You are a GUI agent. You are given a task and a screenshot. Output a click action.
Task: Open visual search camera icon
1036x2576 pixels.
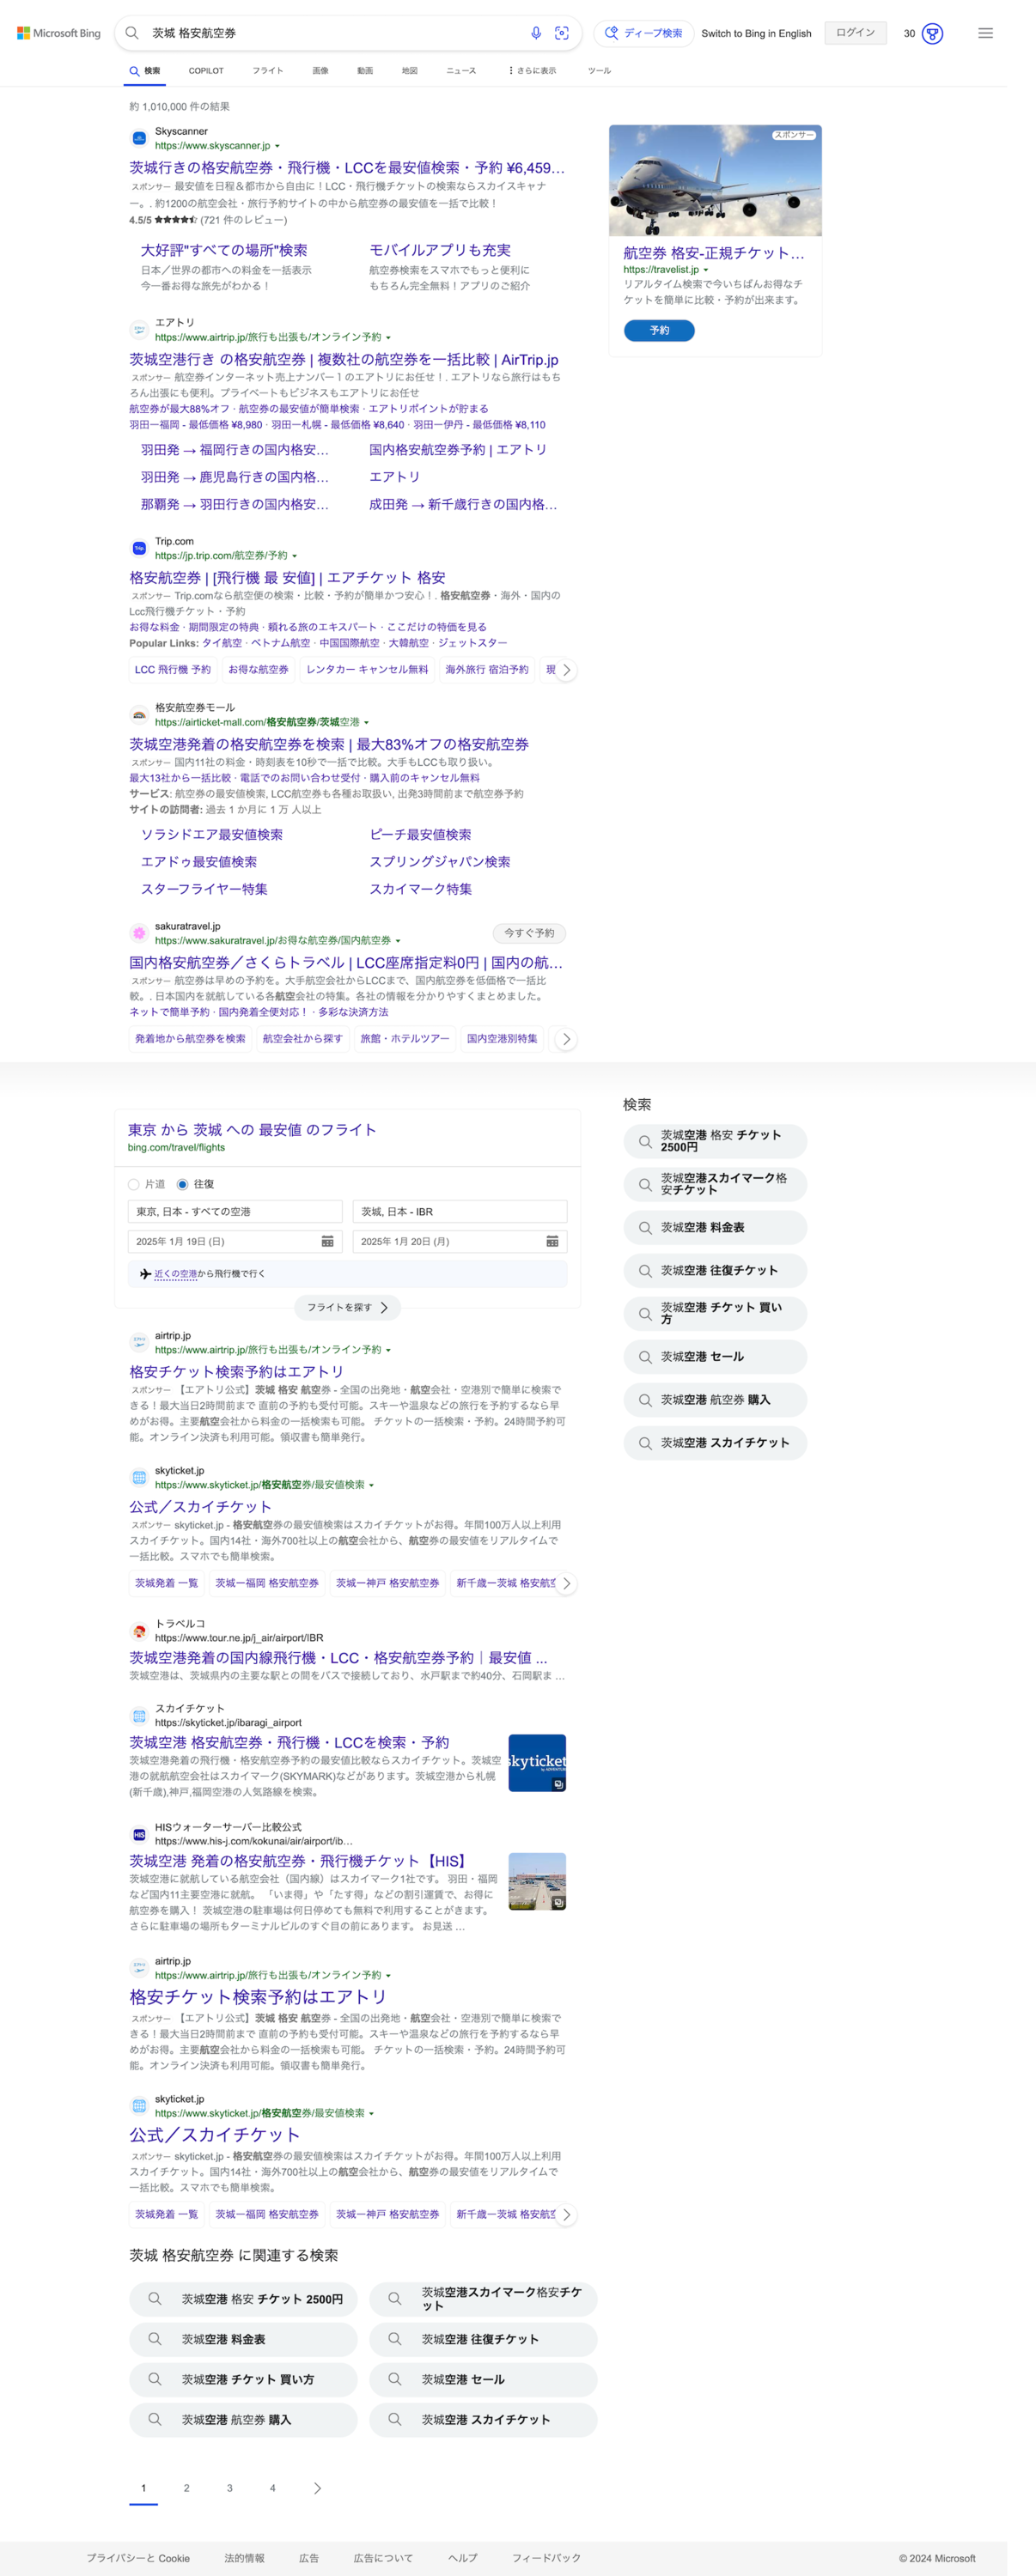tap(562, 33)
